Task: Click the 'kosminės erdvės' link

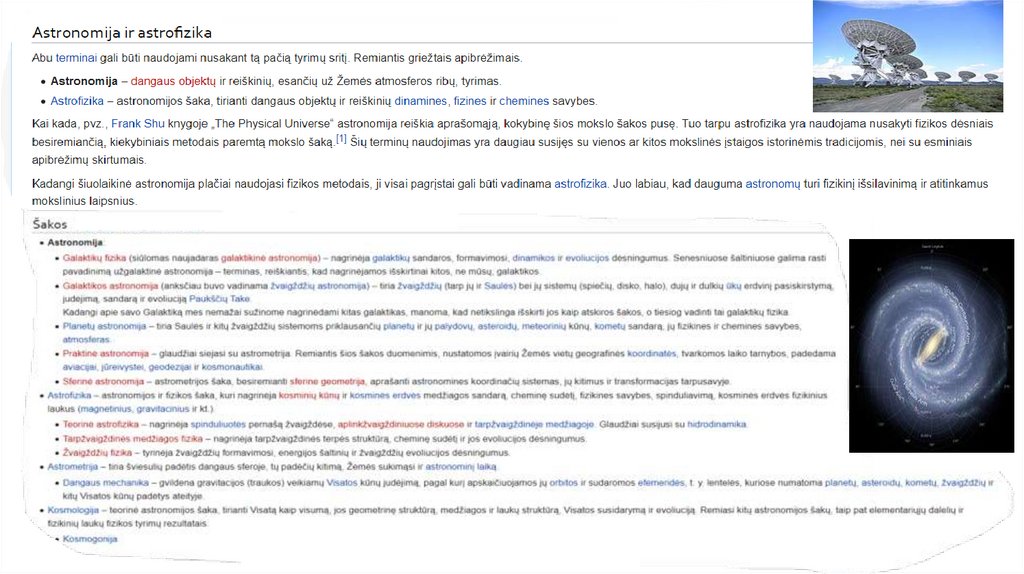Action: 385,395
